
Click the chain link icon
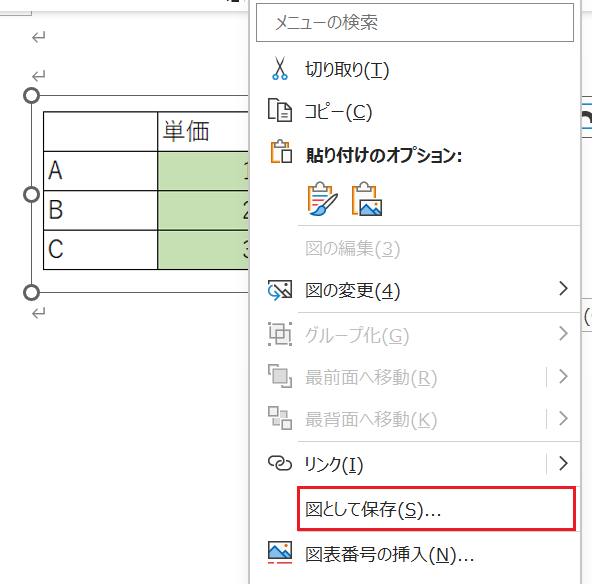point(280,463)
